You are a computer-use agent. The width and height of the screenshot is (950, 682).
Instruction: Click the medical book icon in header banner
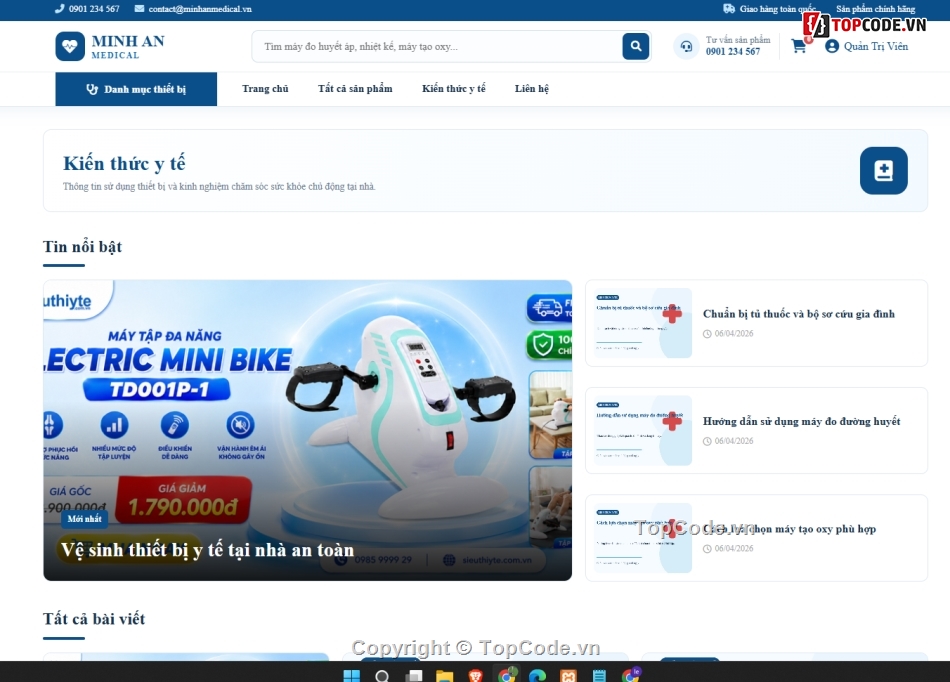pyautogui.click(x=883, y=171)
